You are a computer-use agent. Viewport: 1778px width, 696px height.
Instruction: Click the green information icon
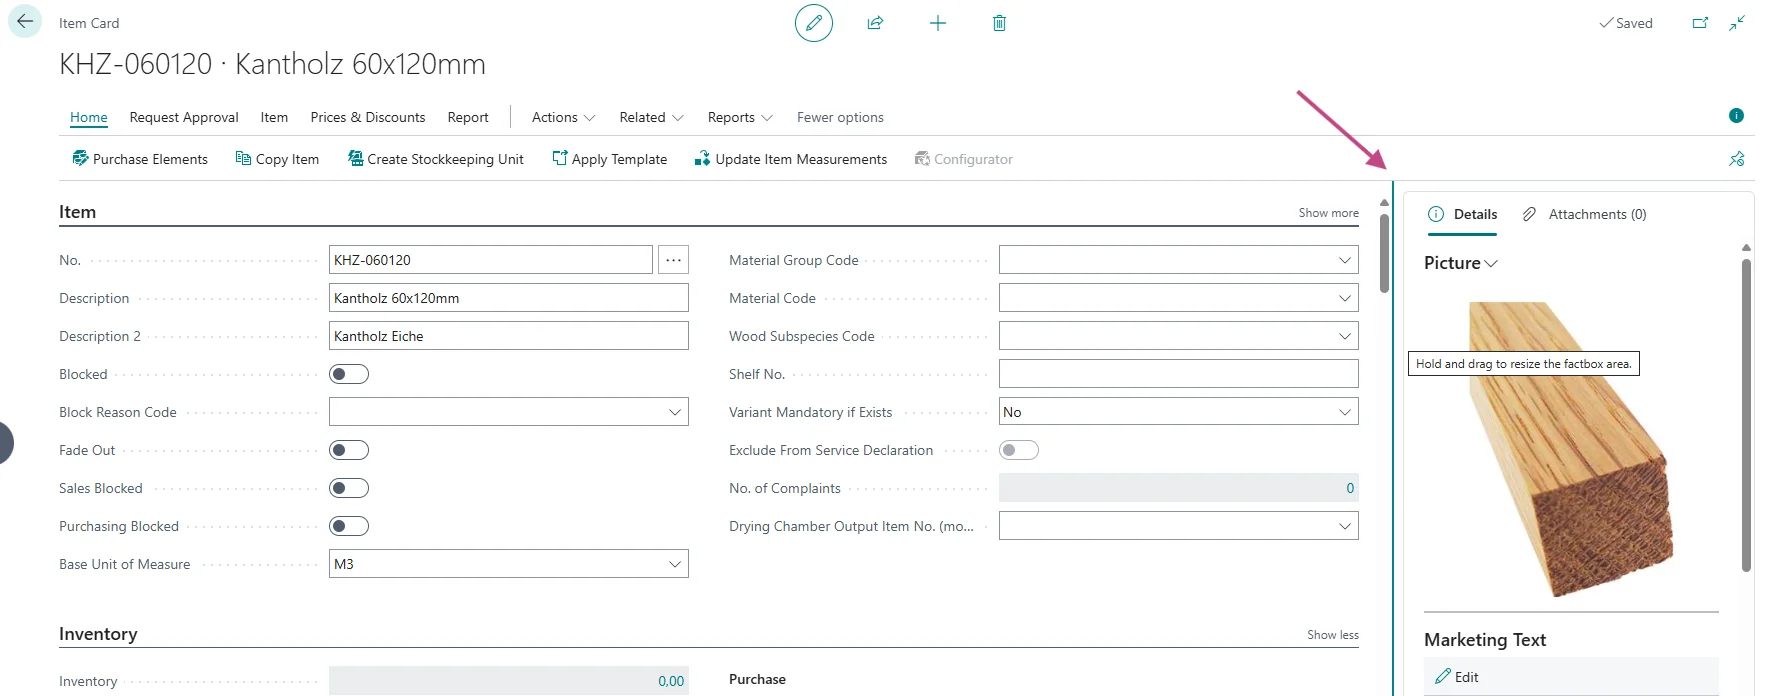(1736, 116)
